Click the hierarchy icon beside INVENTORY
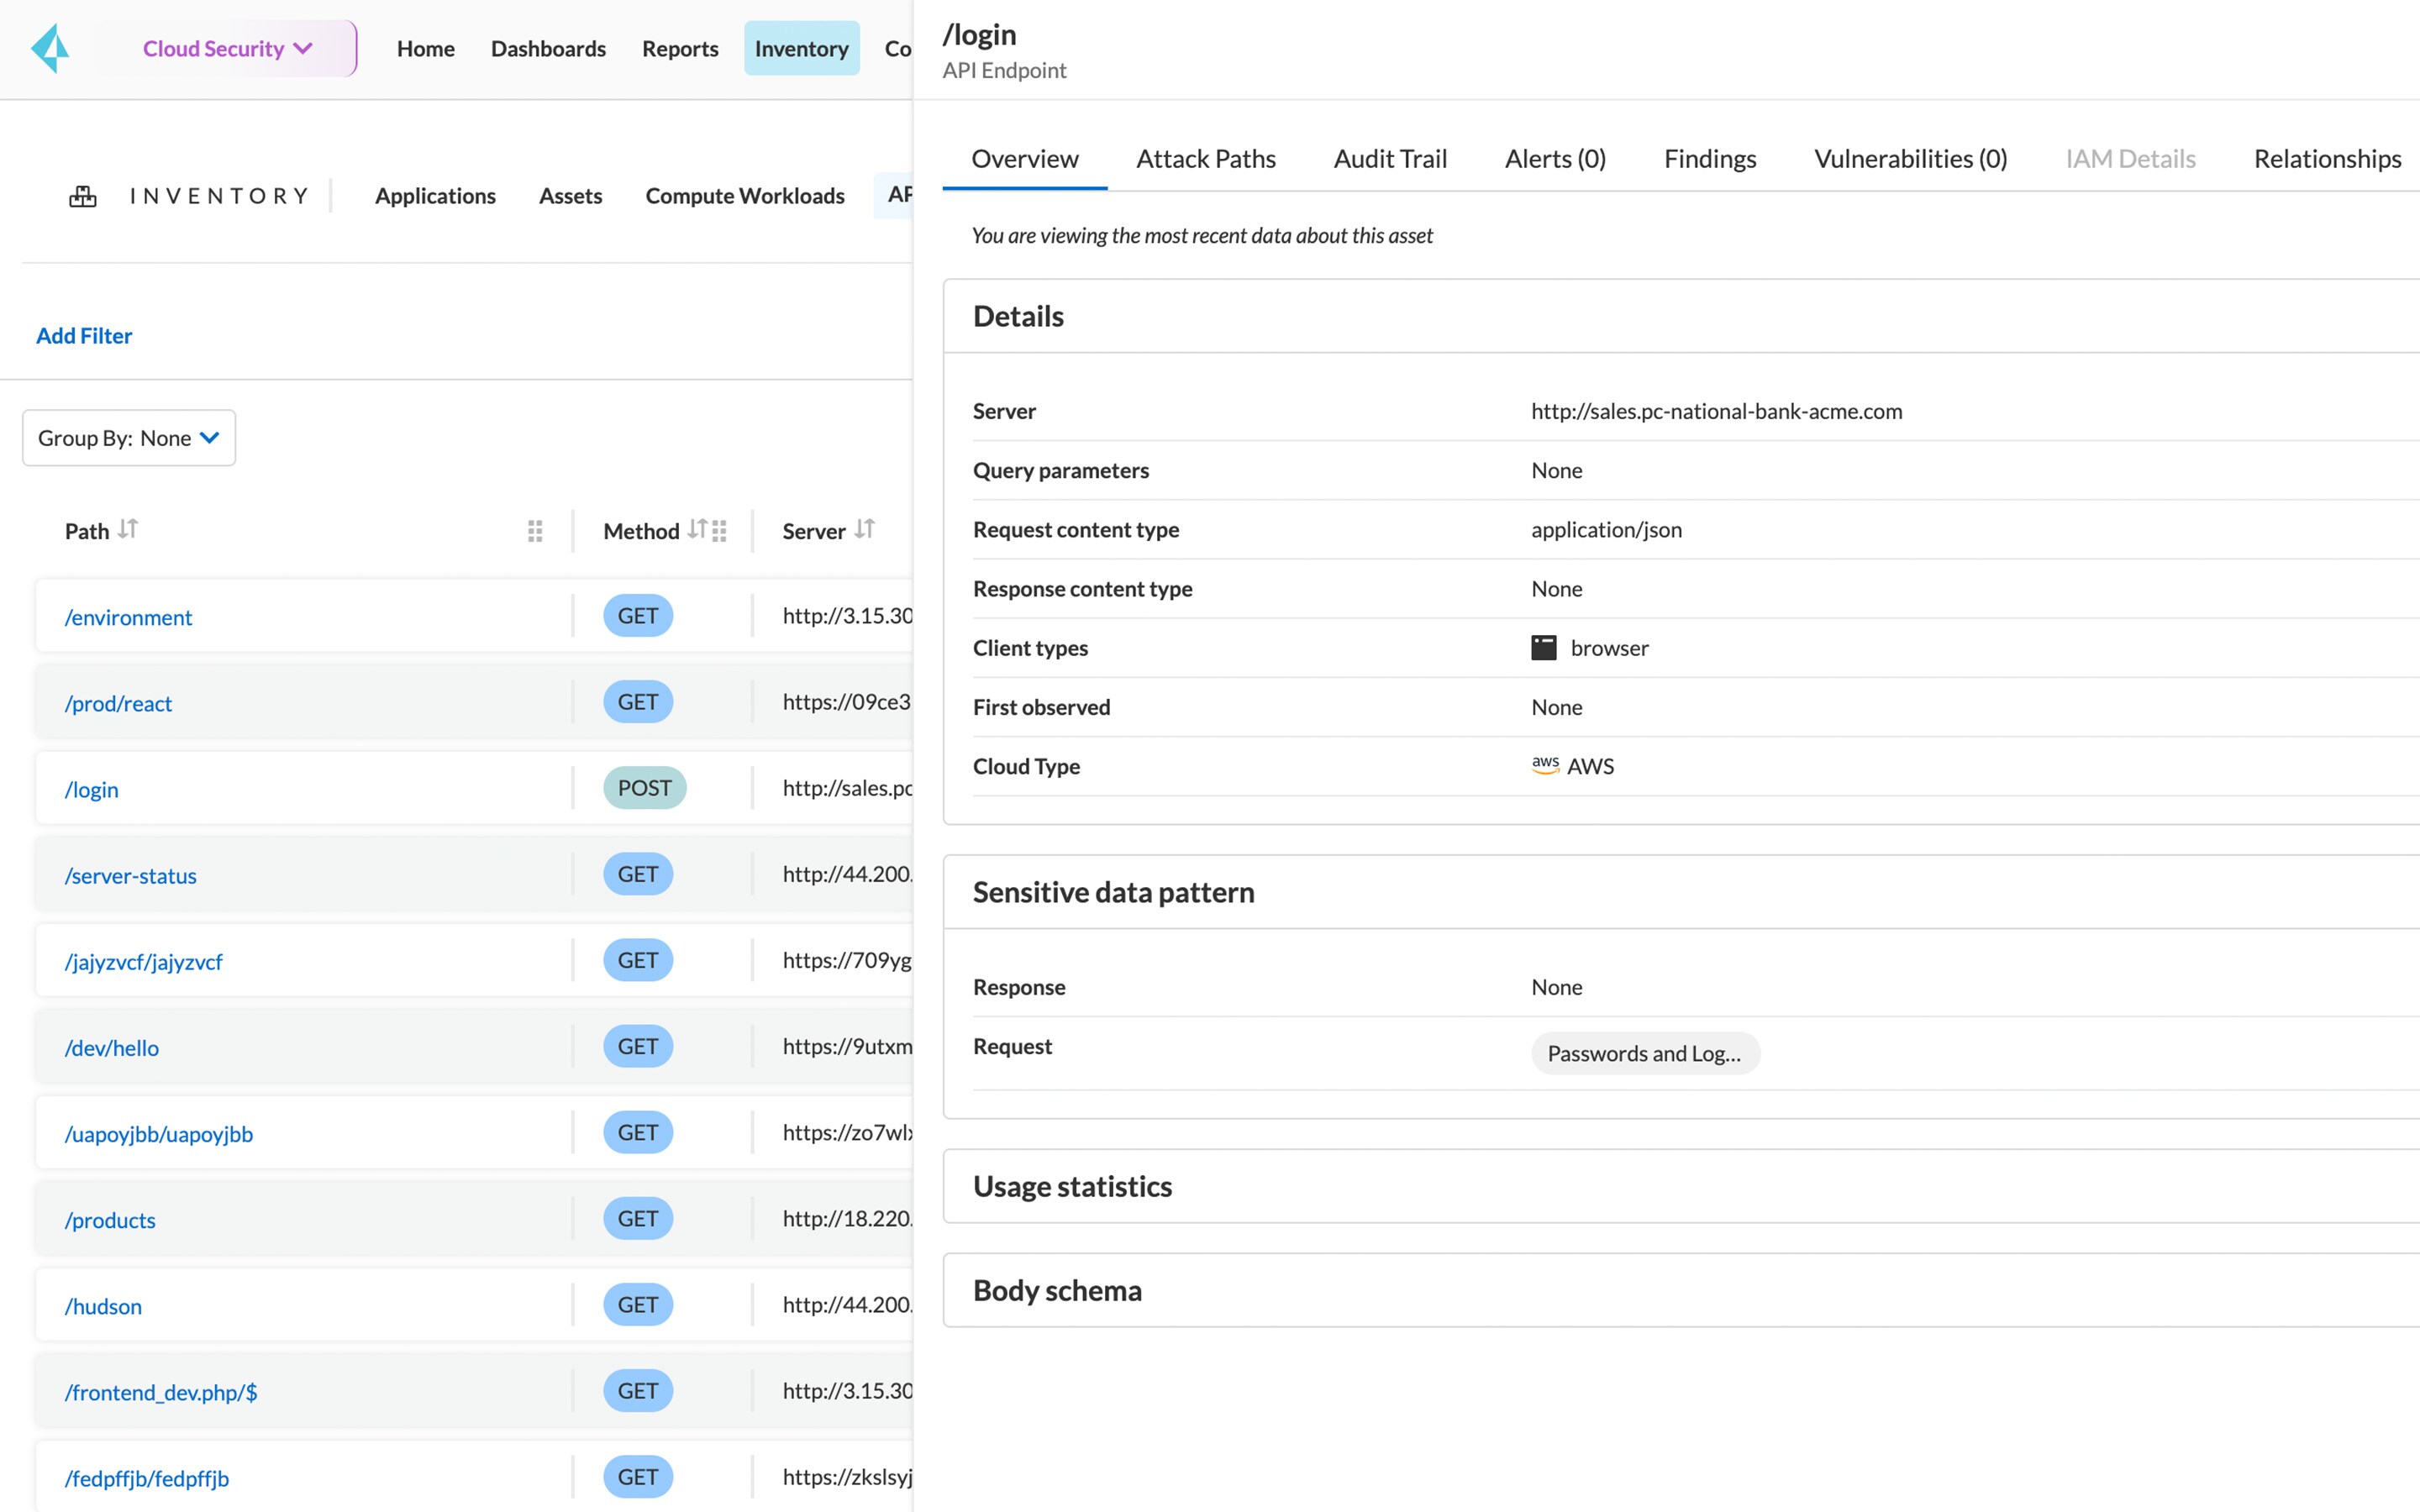The width and height of the screenshot is (2420, 1512). point(83,196)
